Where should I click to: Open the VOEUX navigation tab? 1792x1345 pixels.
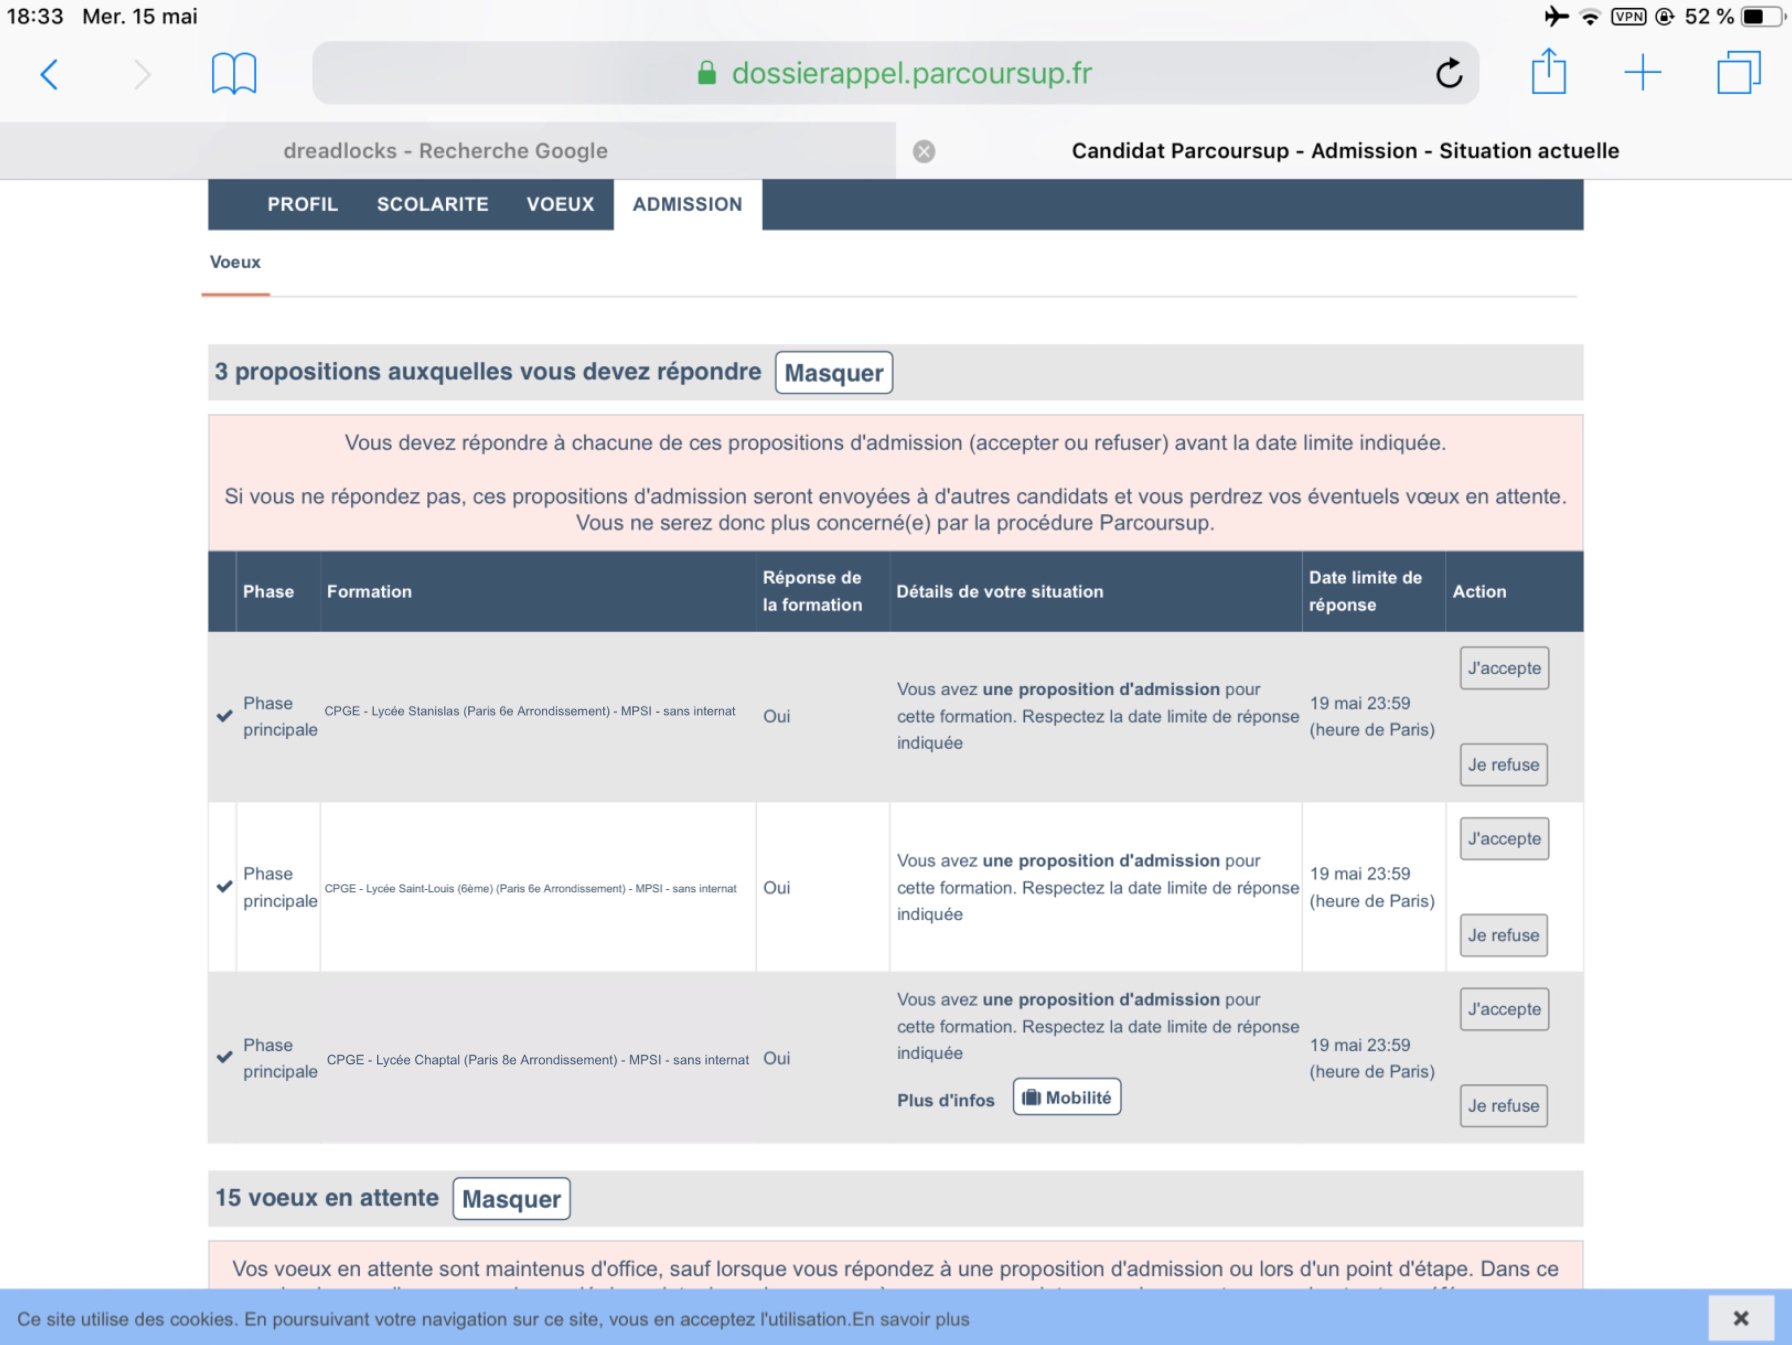coord(560,204)
